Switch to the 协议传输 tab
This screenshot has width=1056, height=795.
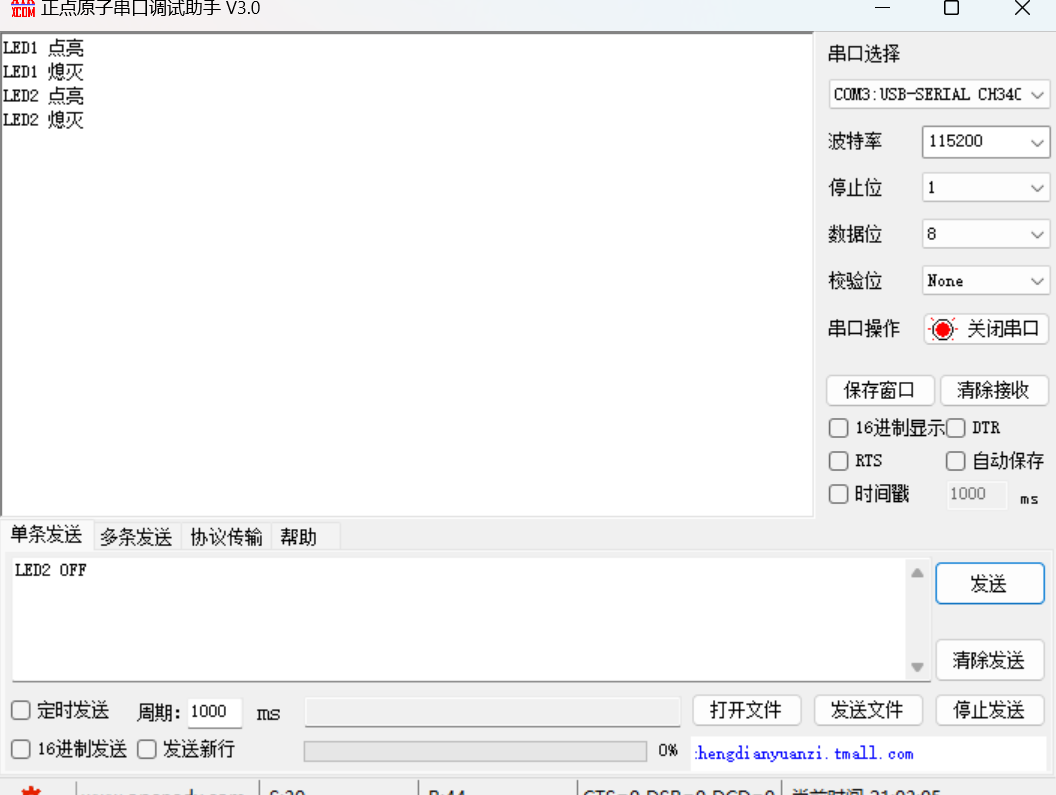(226, 537)
